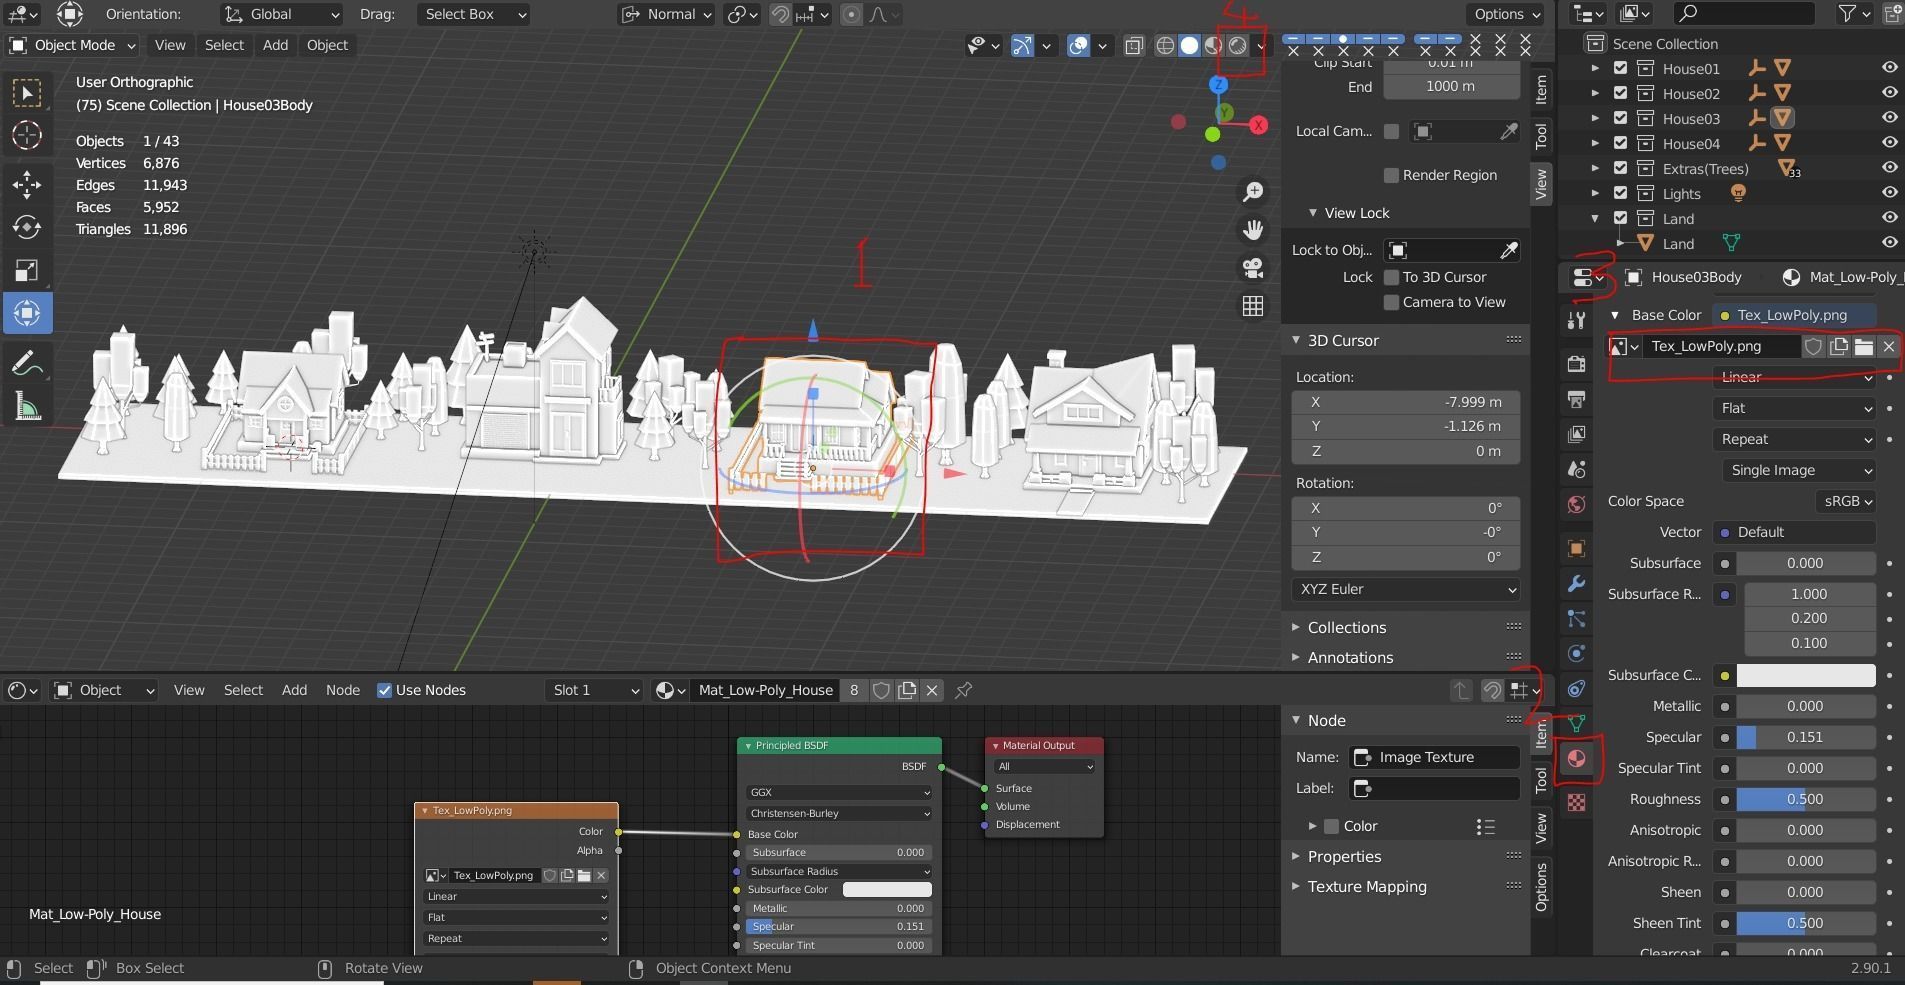This screenshot has width=1905, height=985.
Task: Open Drag Select Box dropdown
Action: coord(472,14)
